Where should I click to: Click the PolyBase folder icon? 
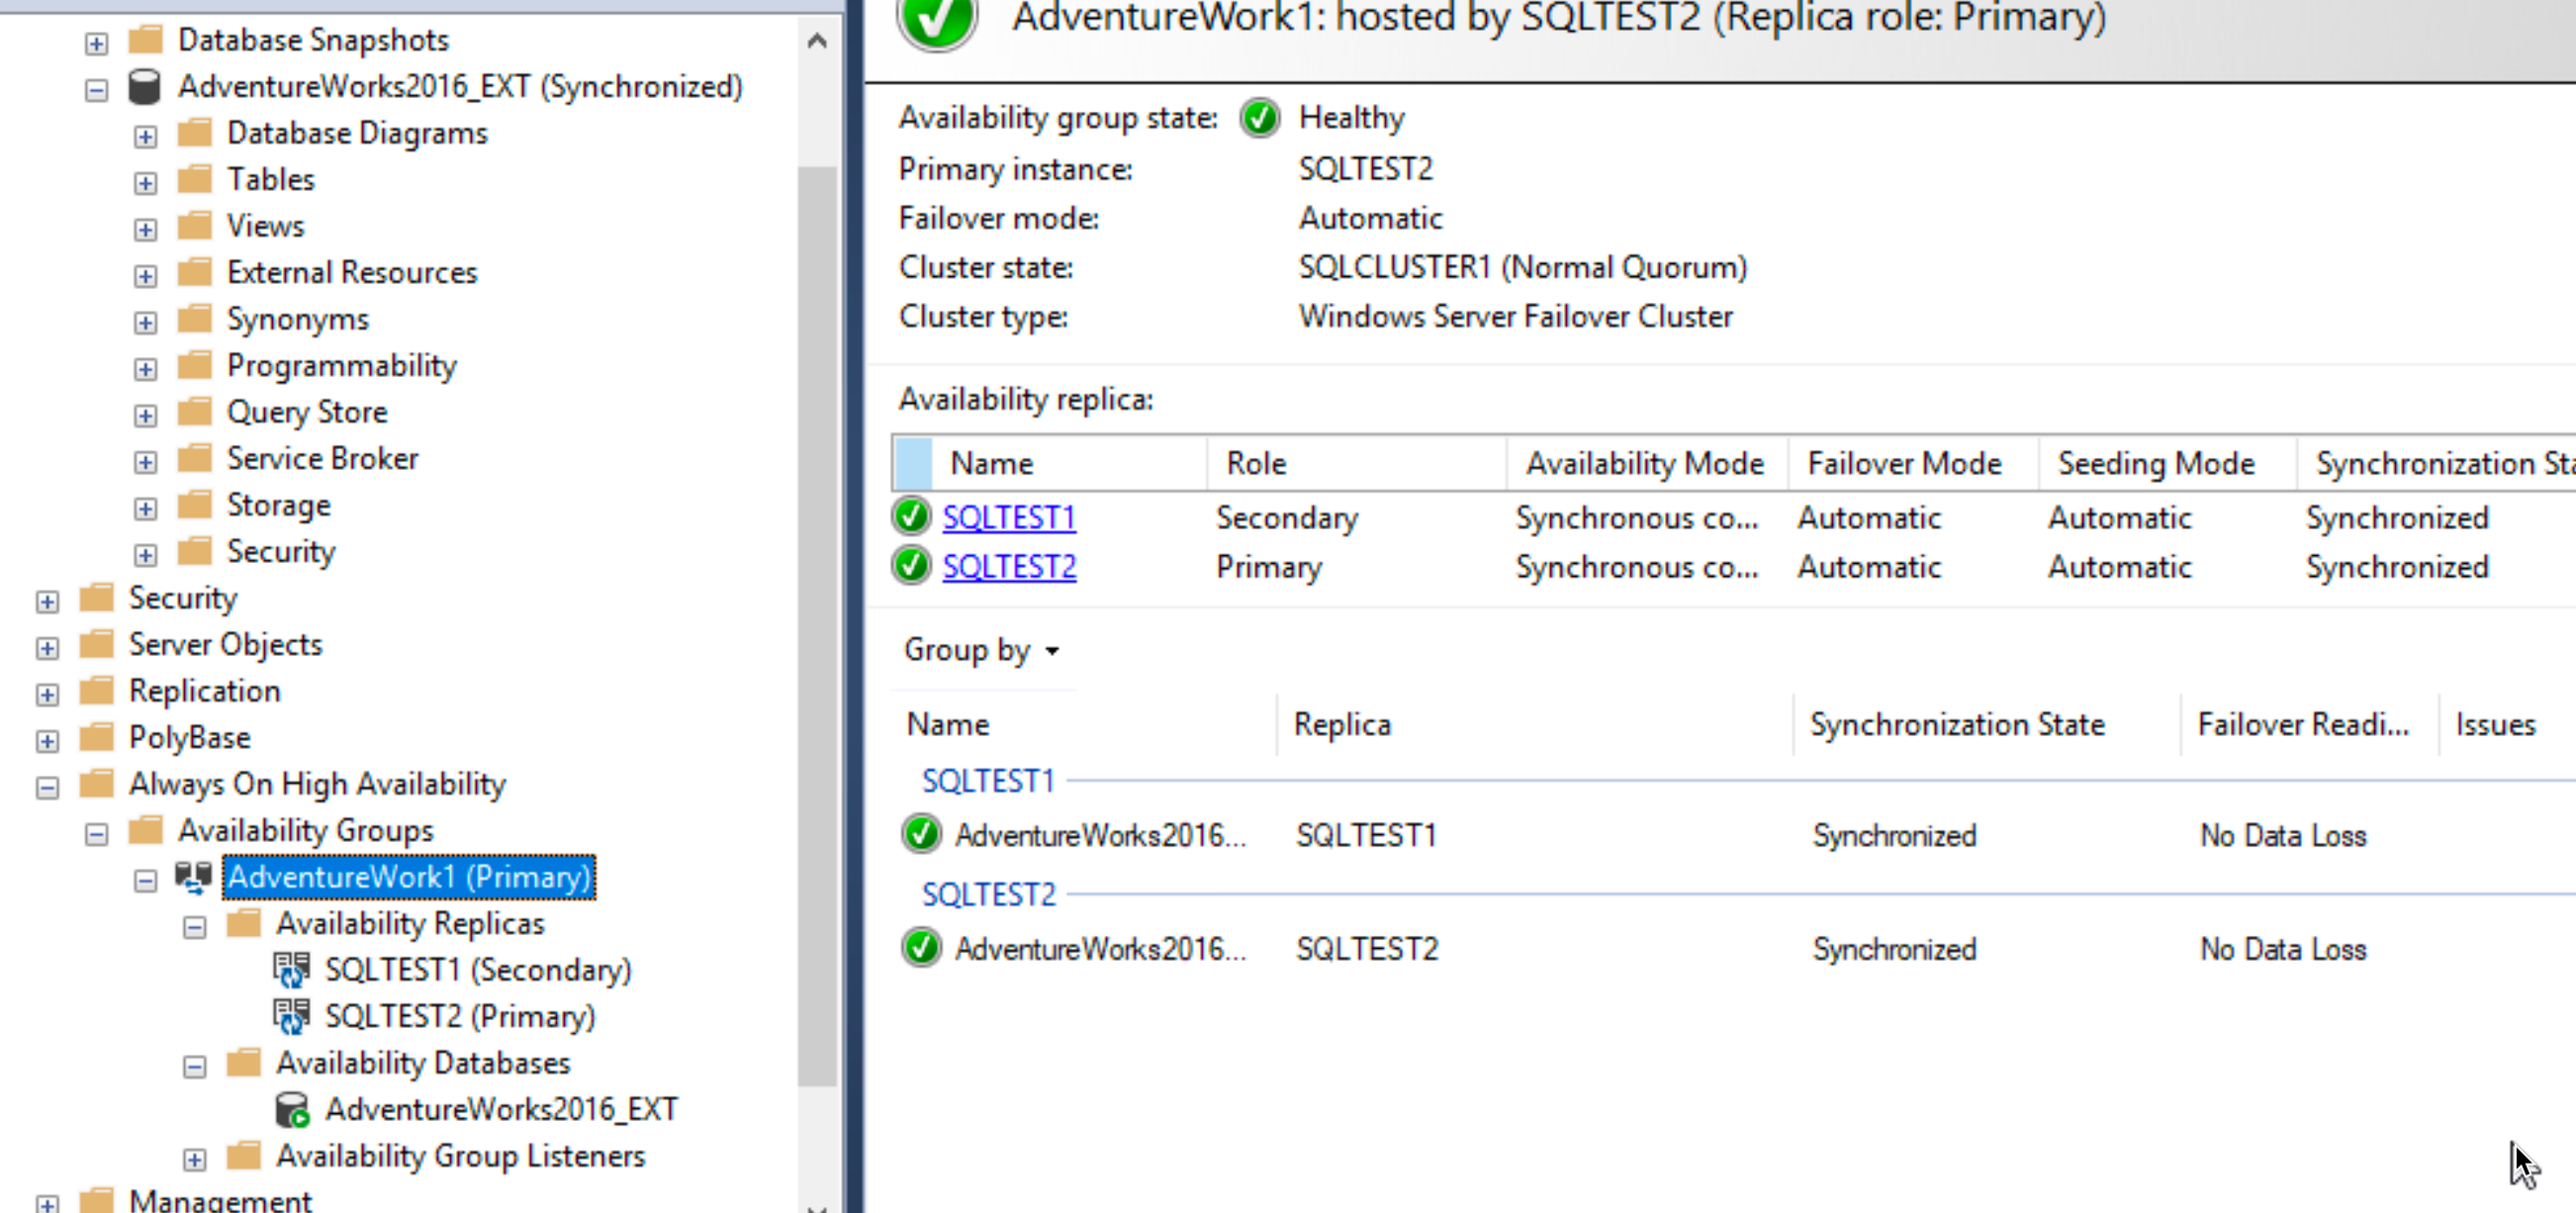tap(96, 738)
